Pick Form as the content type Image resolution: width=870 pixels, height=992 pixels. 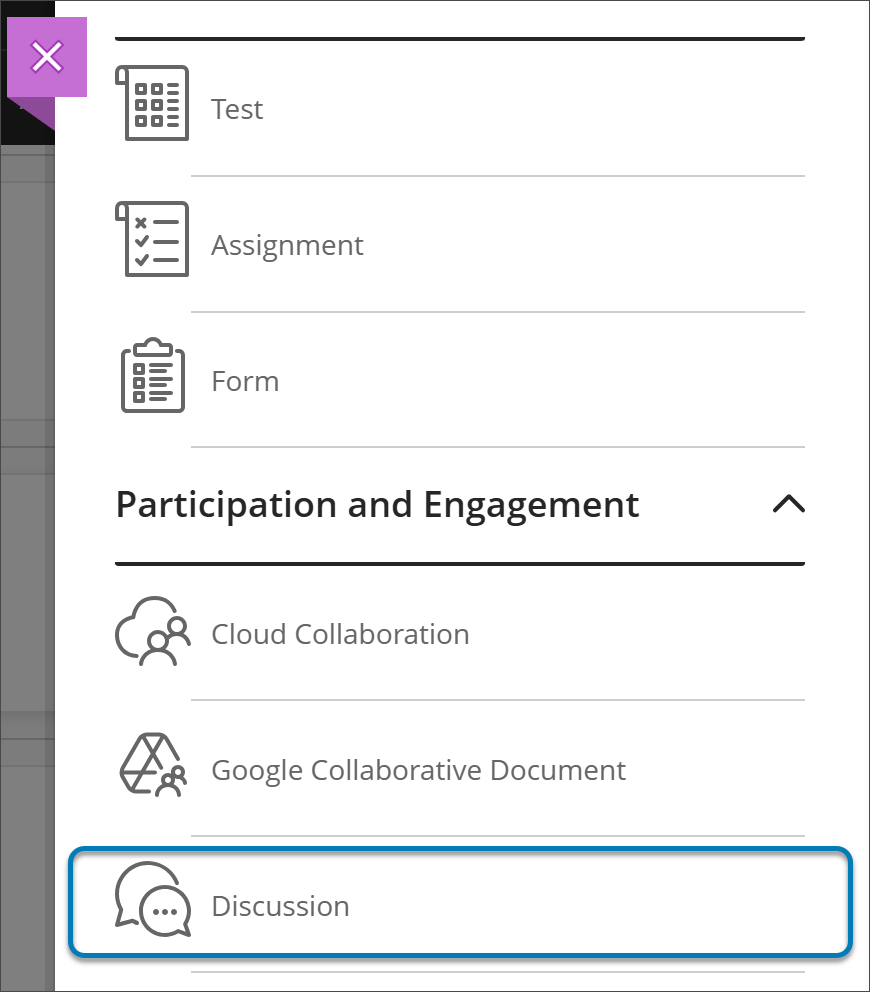pyautogui.click(x=245, y=380)
